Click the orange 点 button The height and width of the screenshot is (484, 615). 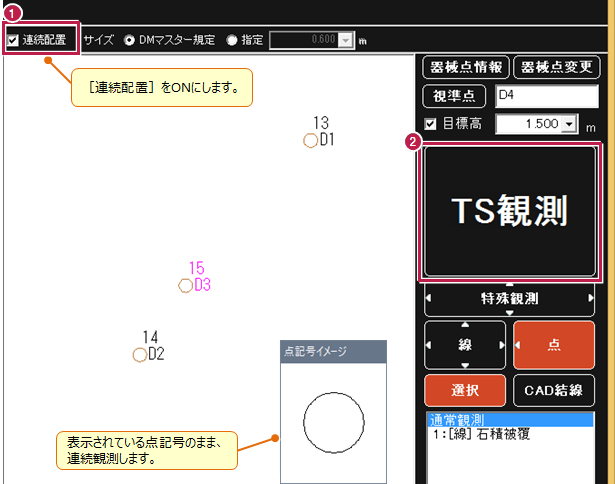point(554,345)
